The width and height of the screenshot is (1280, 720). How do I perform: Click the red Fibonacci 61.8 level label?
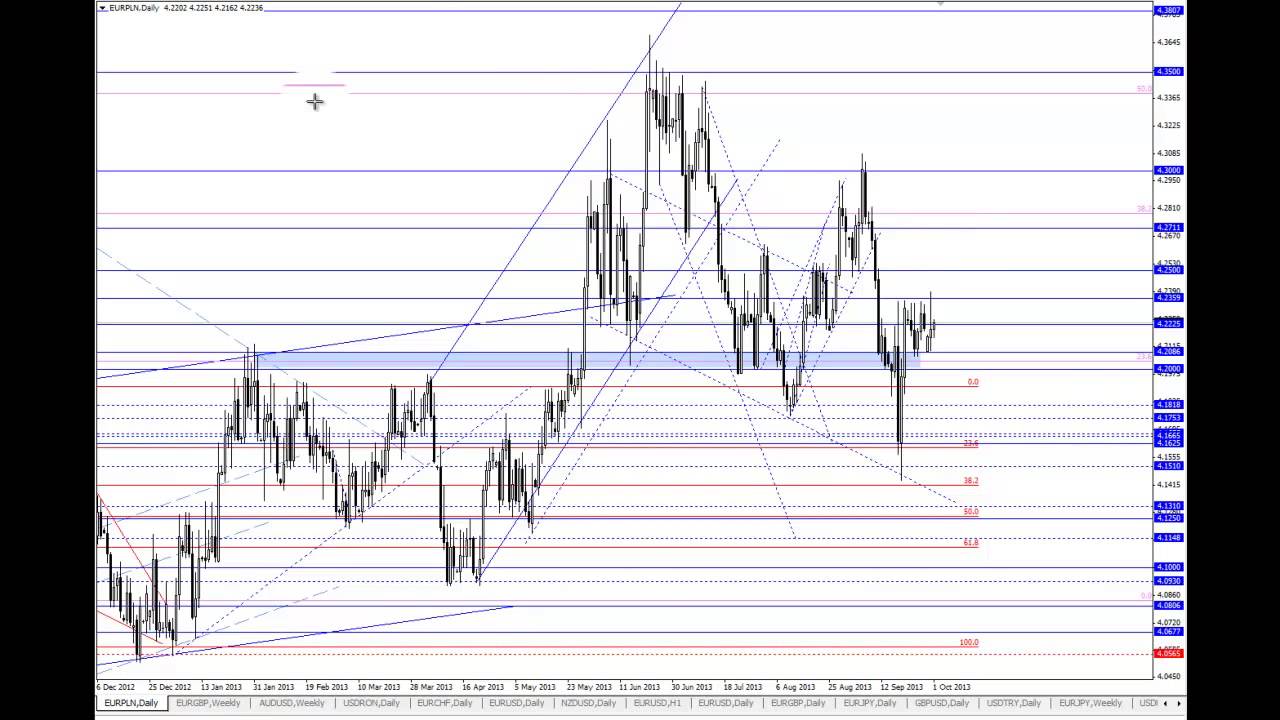[x=971, y=542]
